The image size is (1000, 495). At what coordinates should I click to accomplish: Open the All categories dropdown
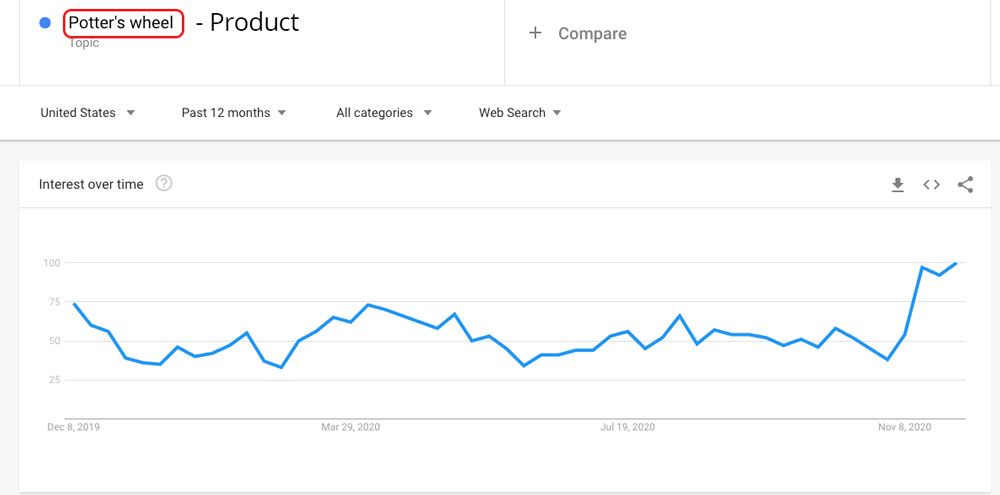(x=384, y=113)
